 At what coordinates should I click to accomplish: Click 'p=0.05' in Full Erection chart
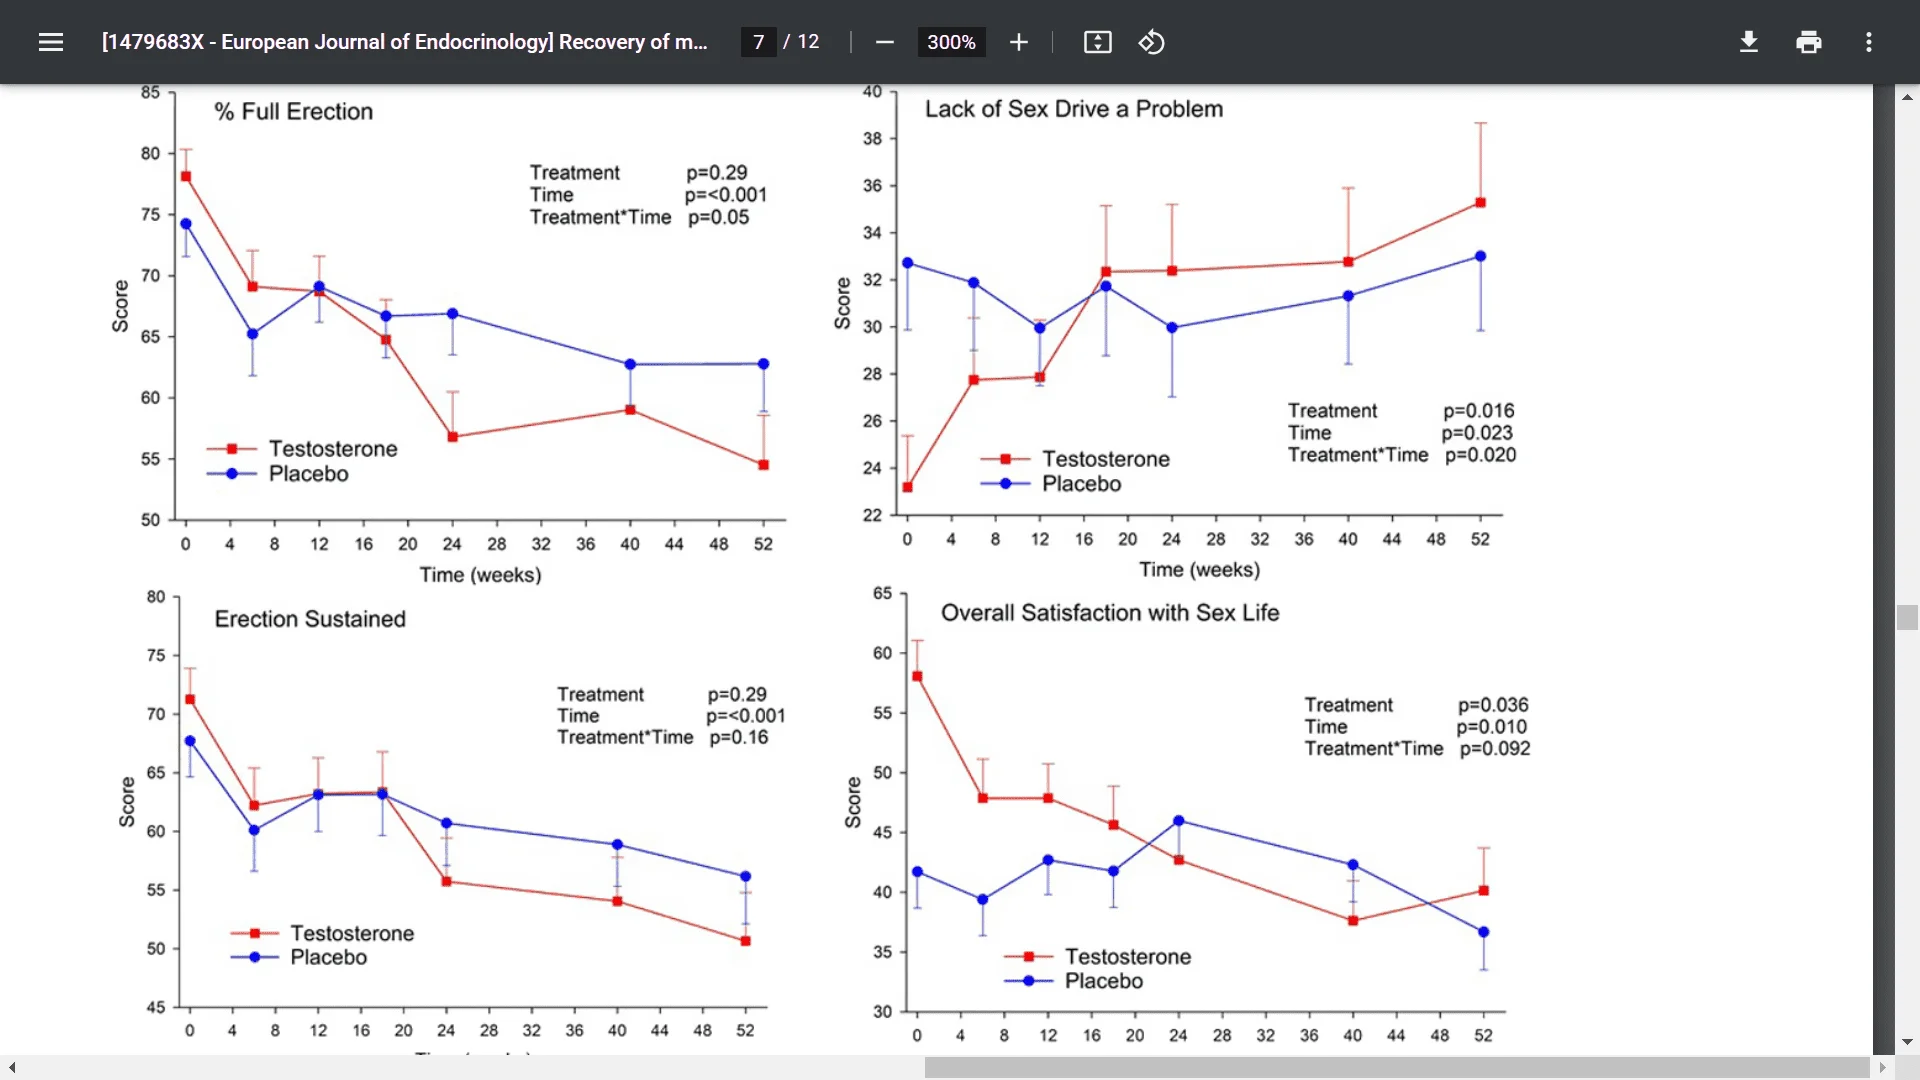click(x=718, y=217)
